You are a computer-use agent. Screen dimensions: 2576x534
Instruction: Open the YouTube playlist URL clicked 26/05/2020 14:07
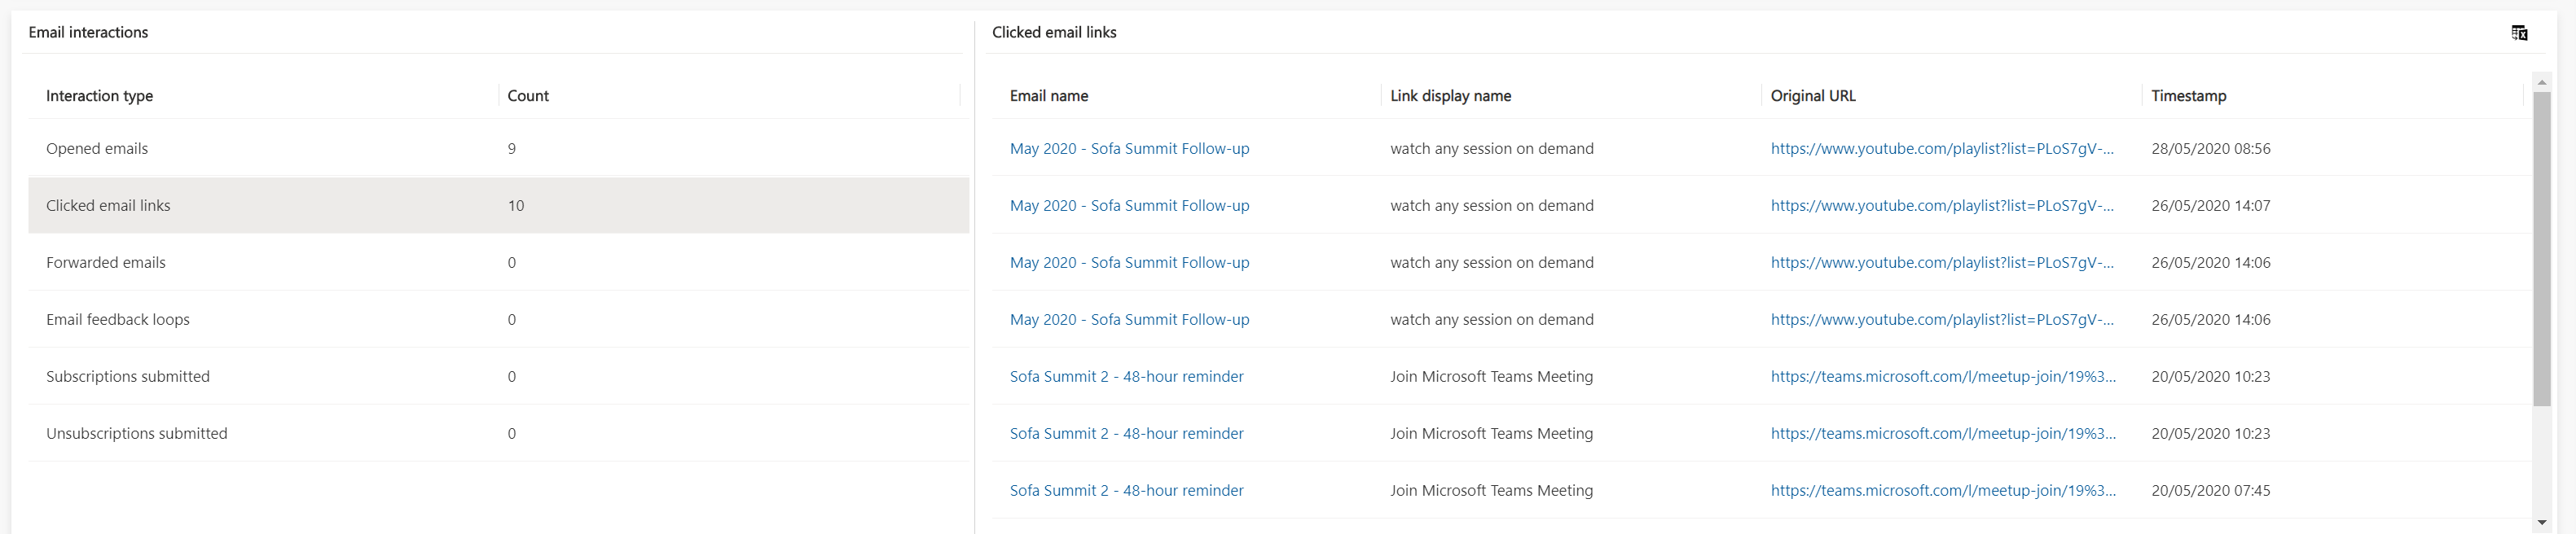(x=1941, y=205)
